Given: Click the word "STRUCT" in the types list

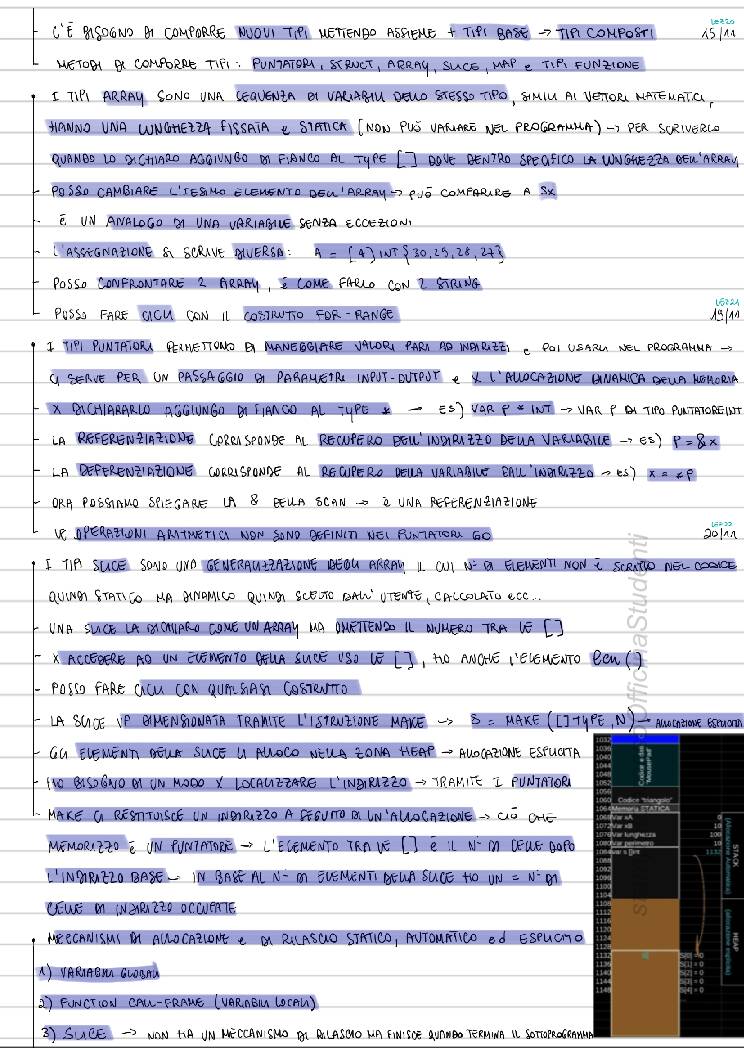Looking at the screenshot, I should 354,65.
